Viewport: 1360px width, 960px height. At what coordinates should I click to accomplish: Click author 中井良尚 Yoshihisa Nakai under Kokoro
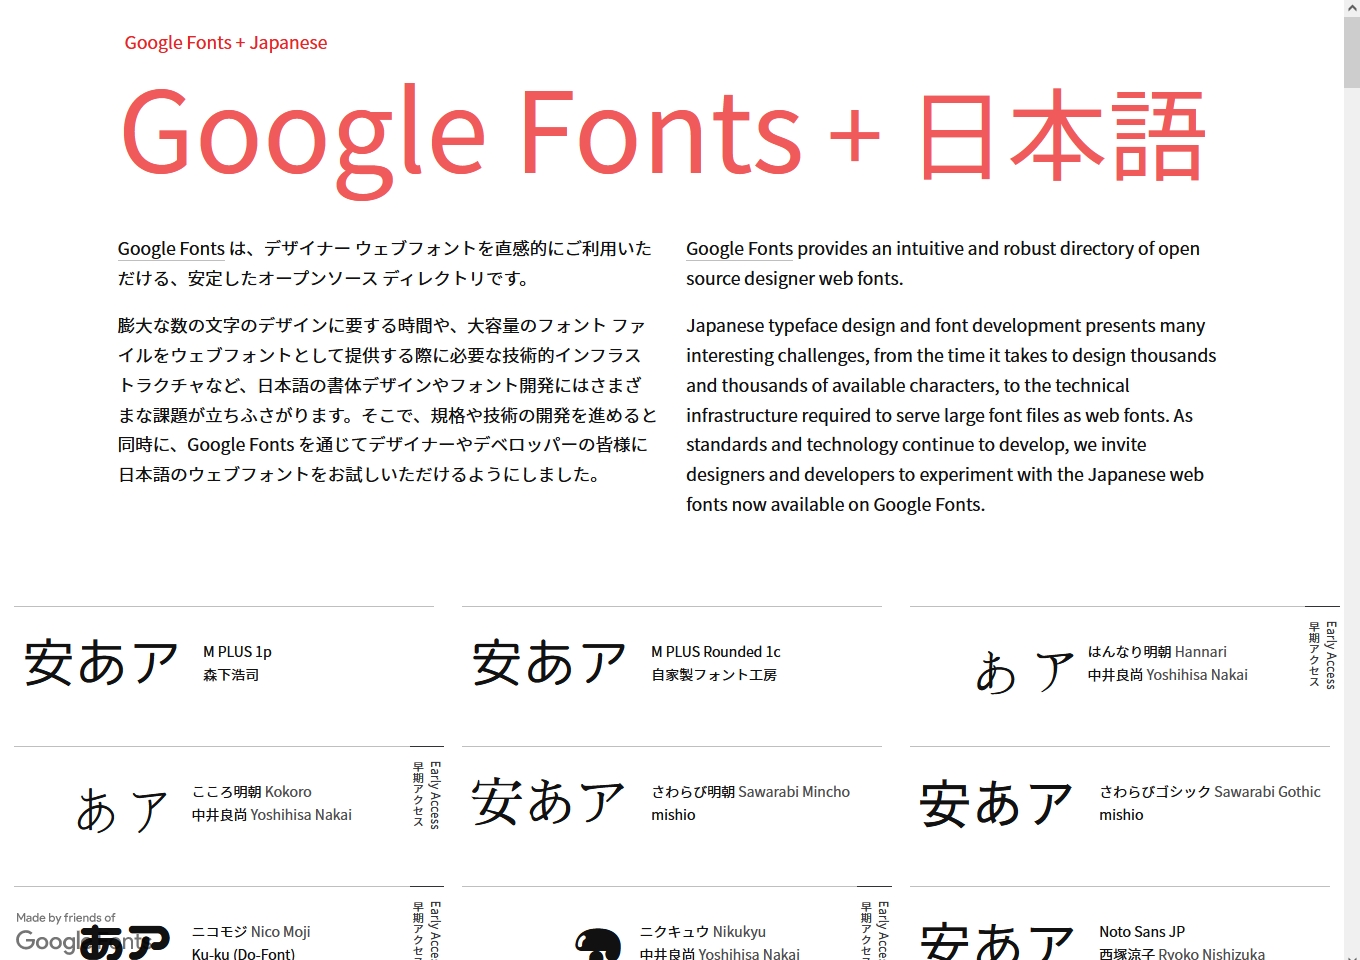pos(272,815)
